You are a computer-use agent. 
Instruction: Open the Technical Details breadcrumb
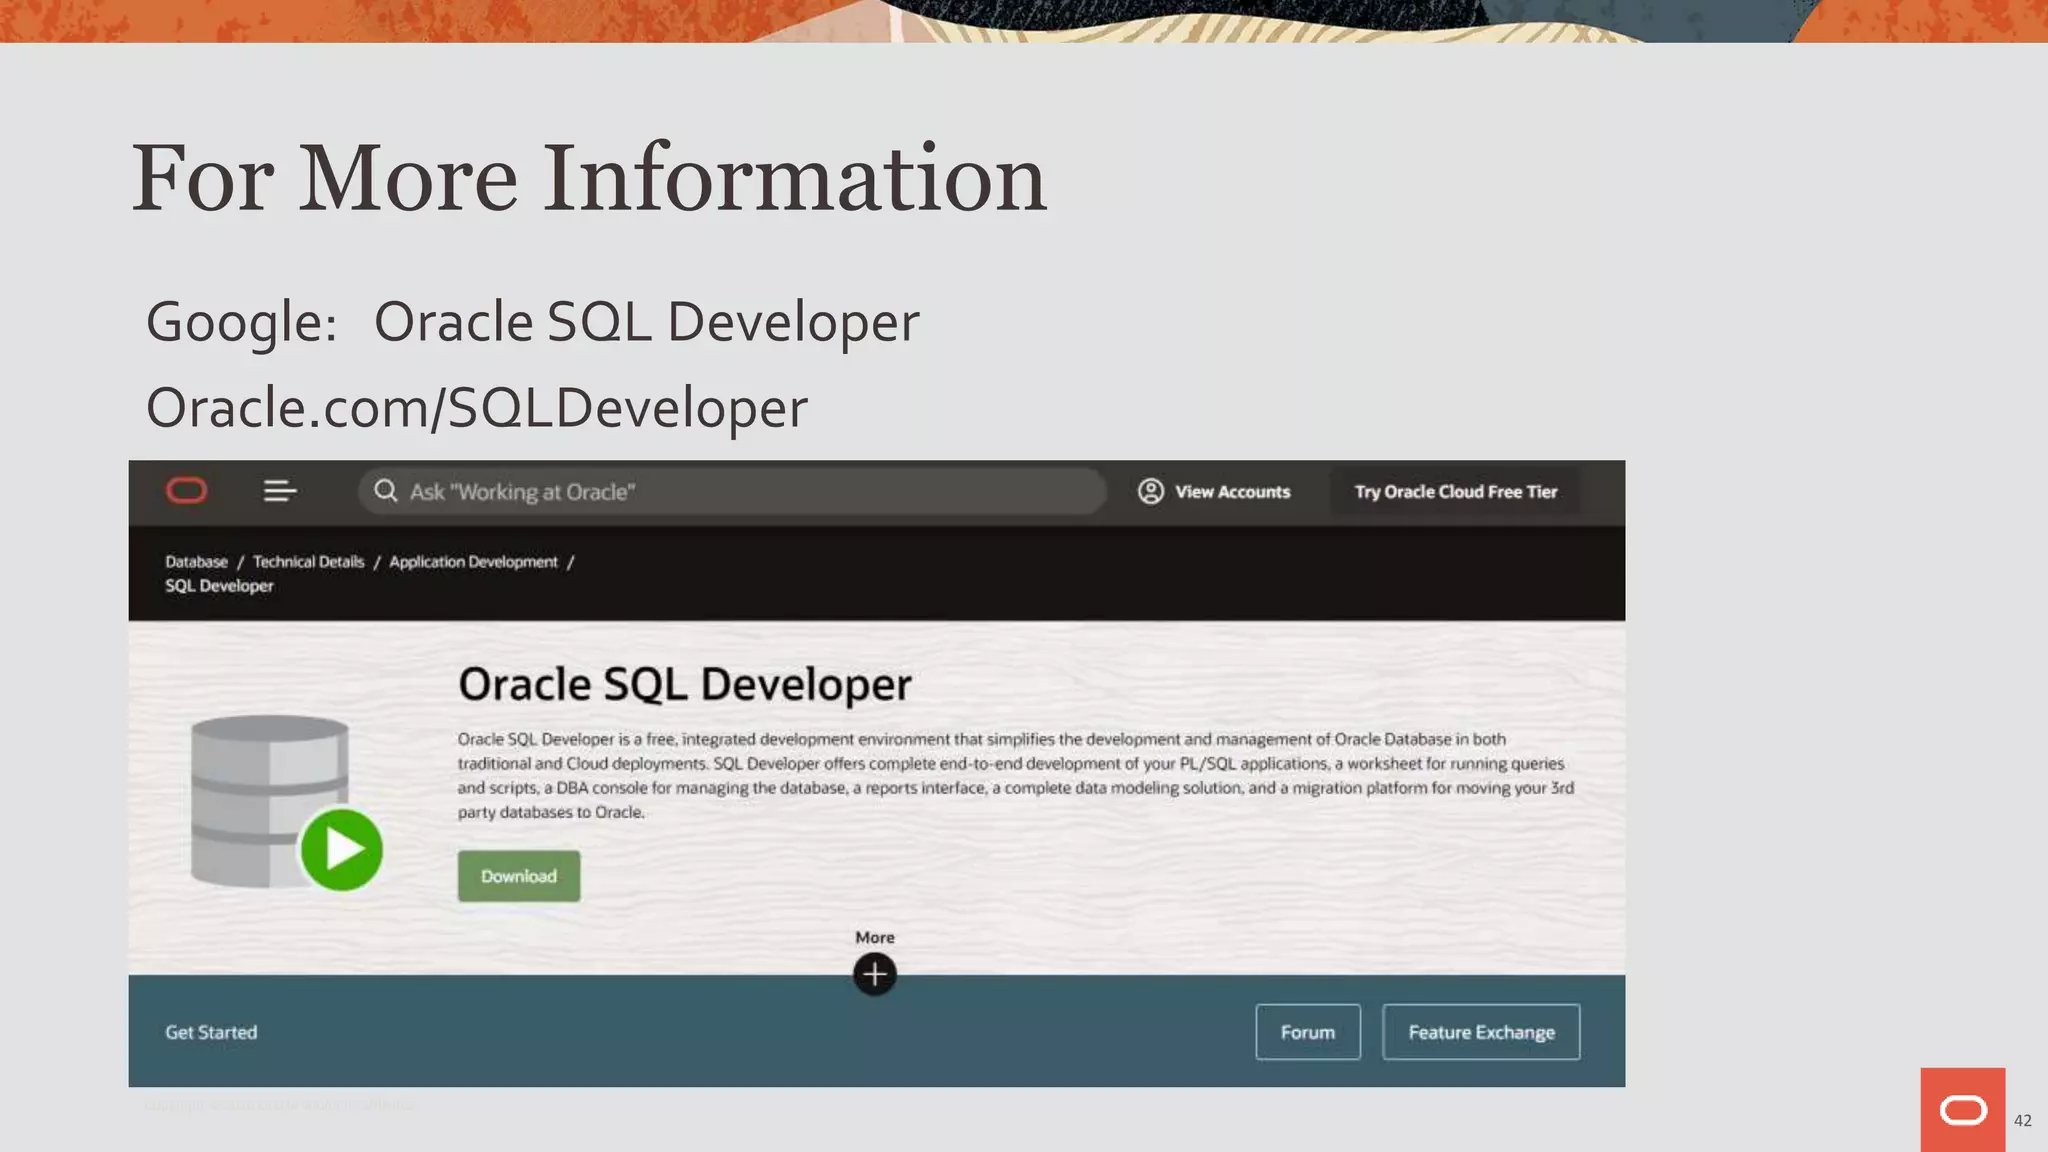[x=308, y=562]
